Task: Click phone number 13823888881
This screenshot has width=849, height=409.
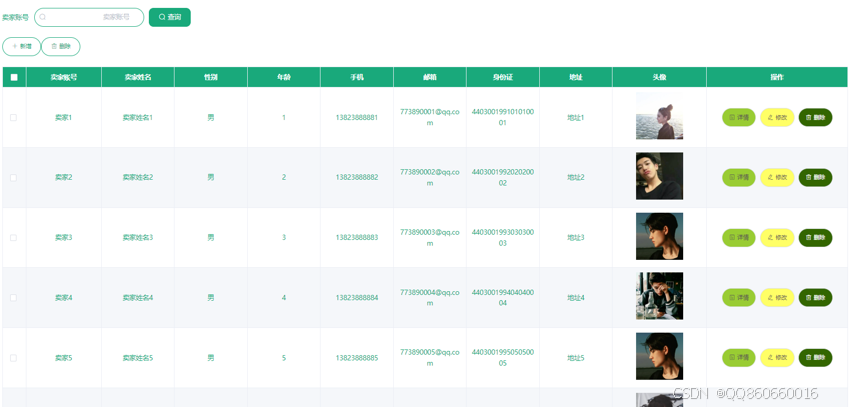Action: [x=357, y=118]
